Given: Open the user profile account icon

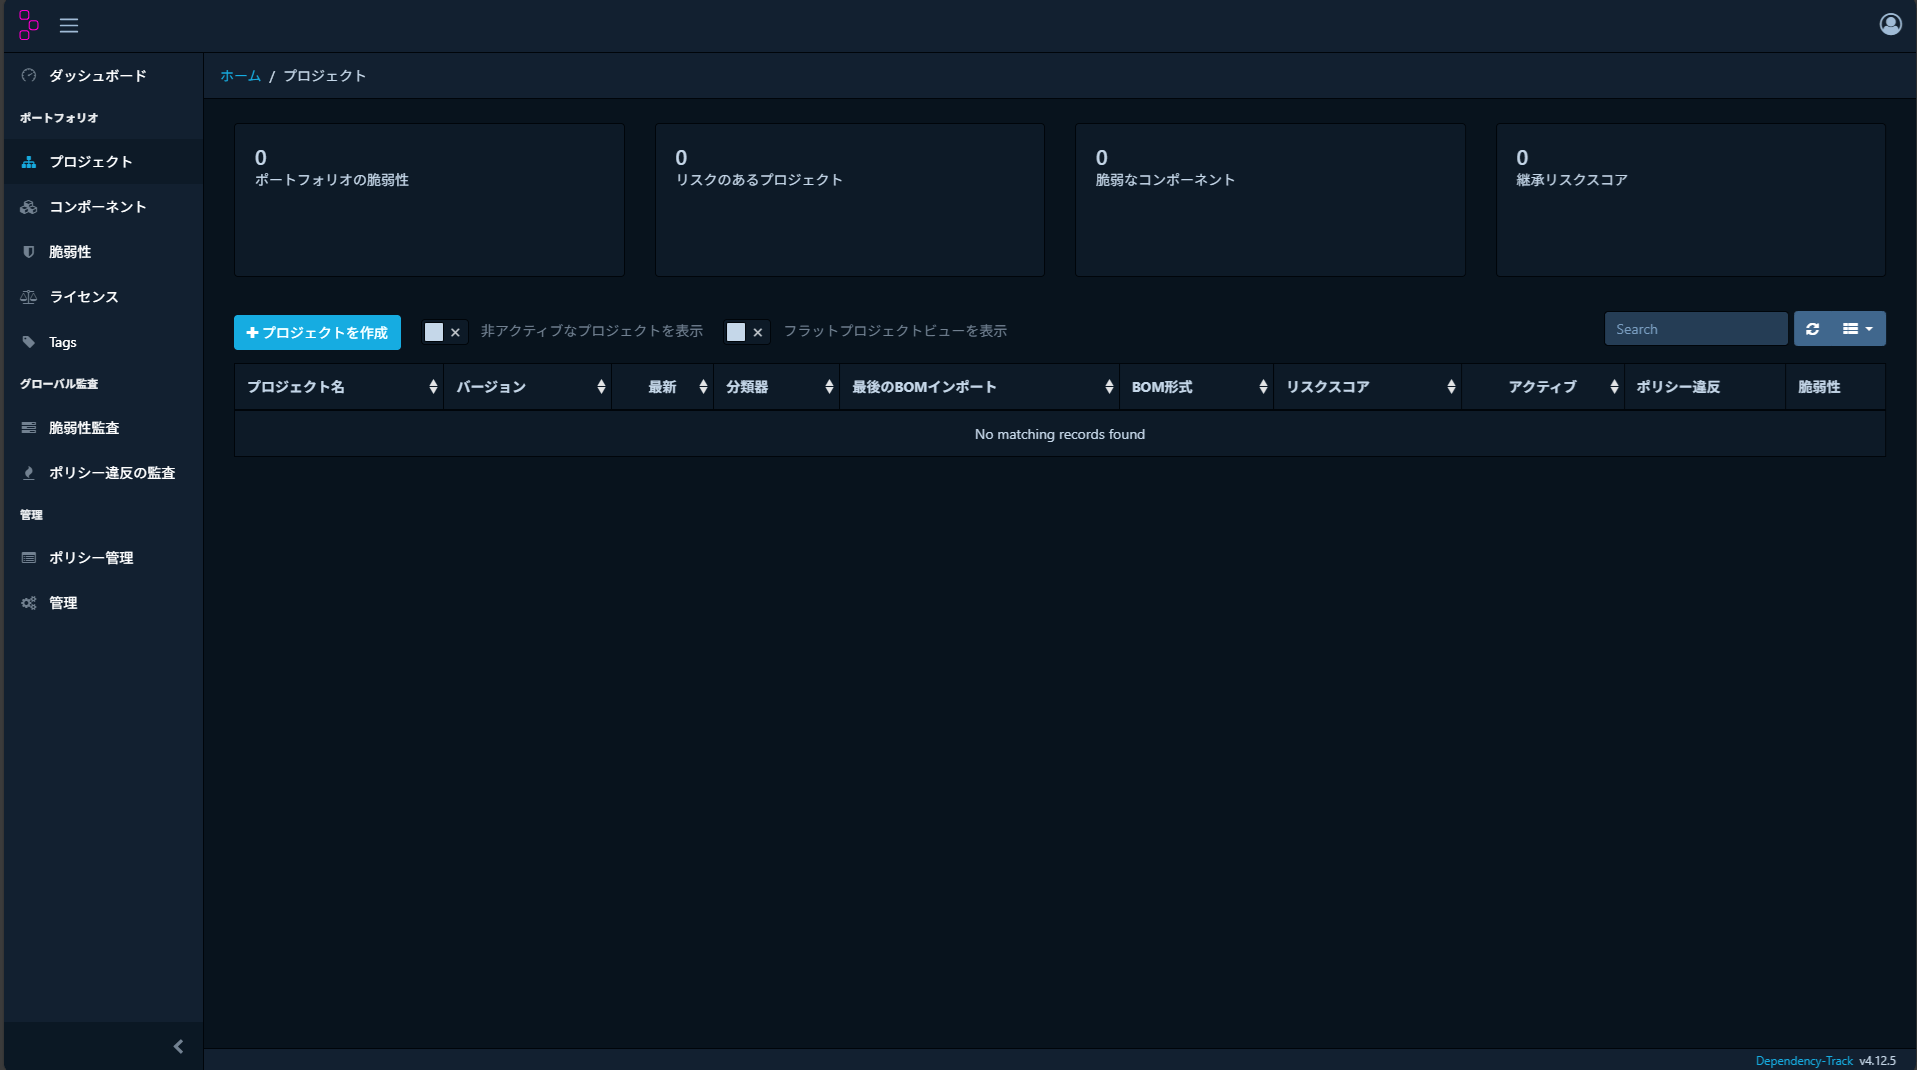Looking at the screenshot, I should (1889, 24).
